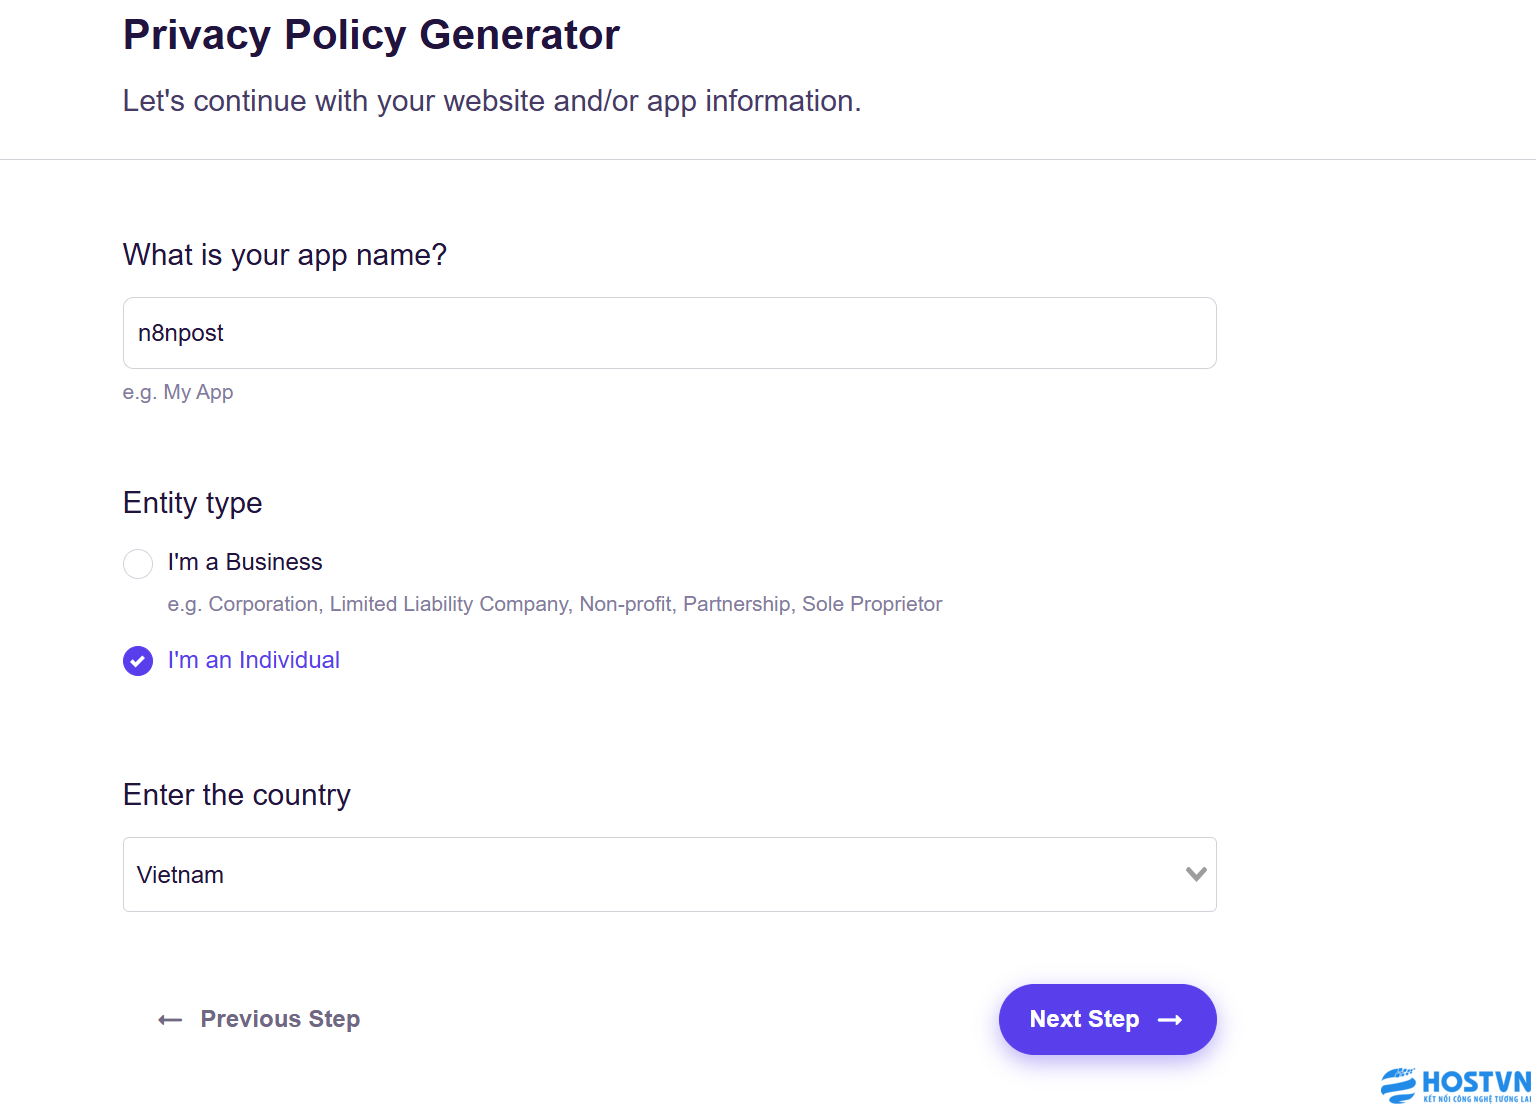Image resolution: width=1536 pixels, height=1112 pixels.
Task: Open the country dropdown showing Vietnam
Action: click(x=670, y=874)
